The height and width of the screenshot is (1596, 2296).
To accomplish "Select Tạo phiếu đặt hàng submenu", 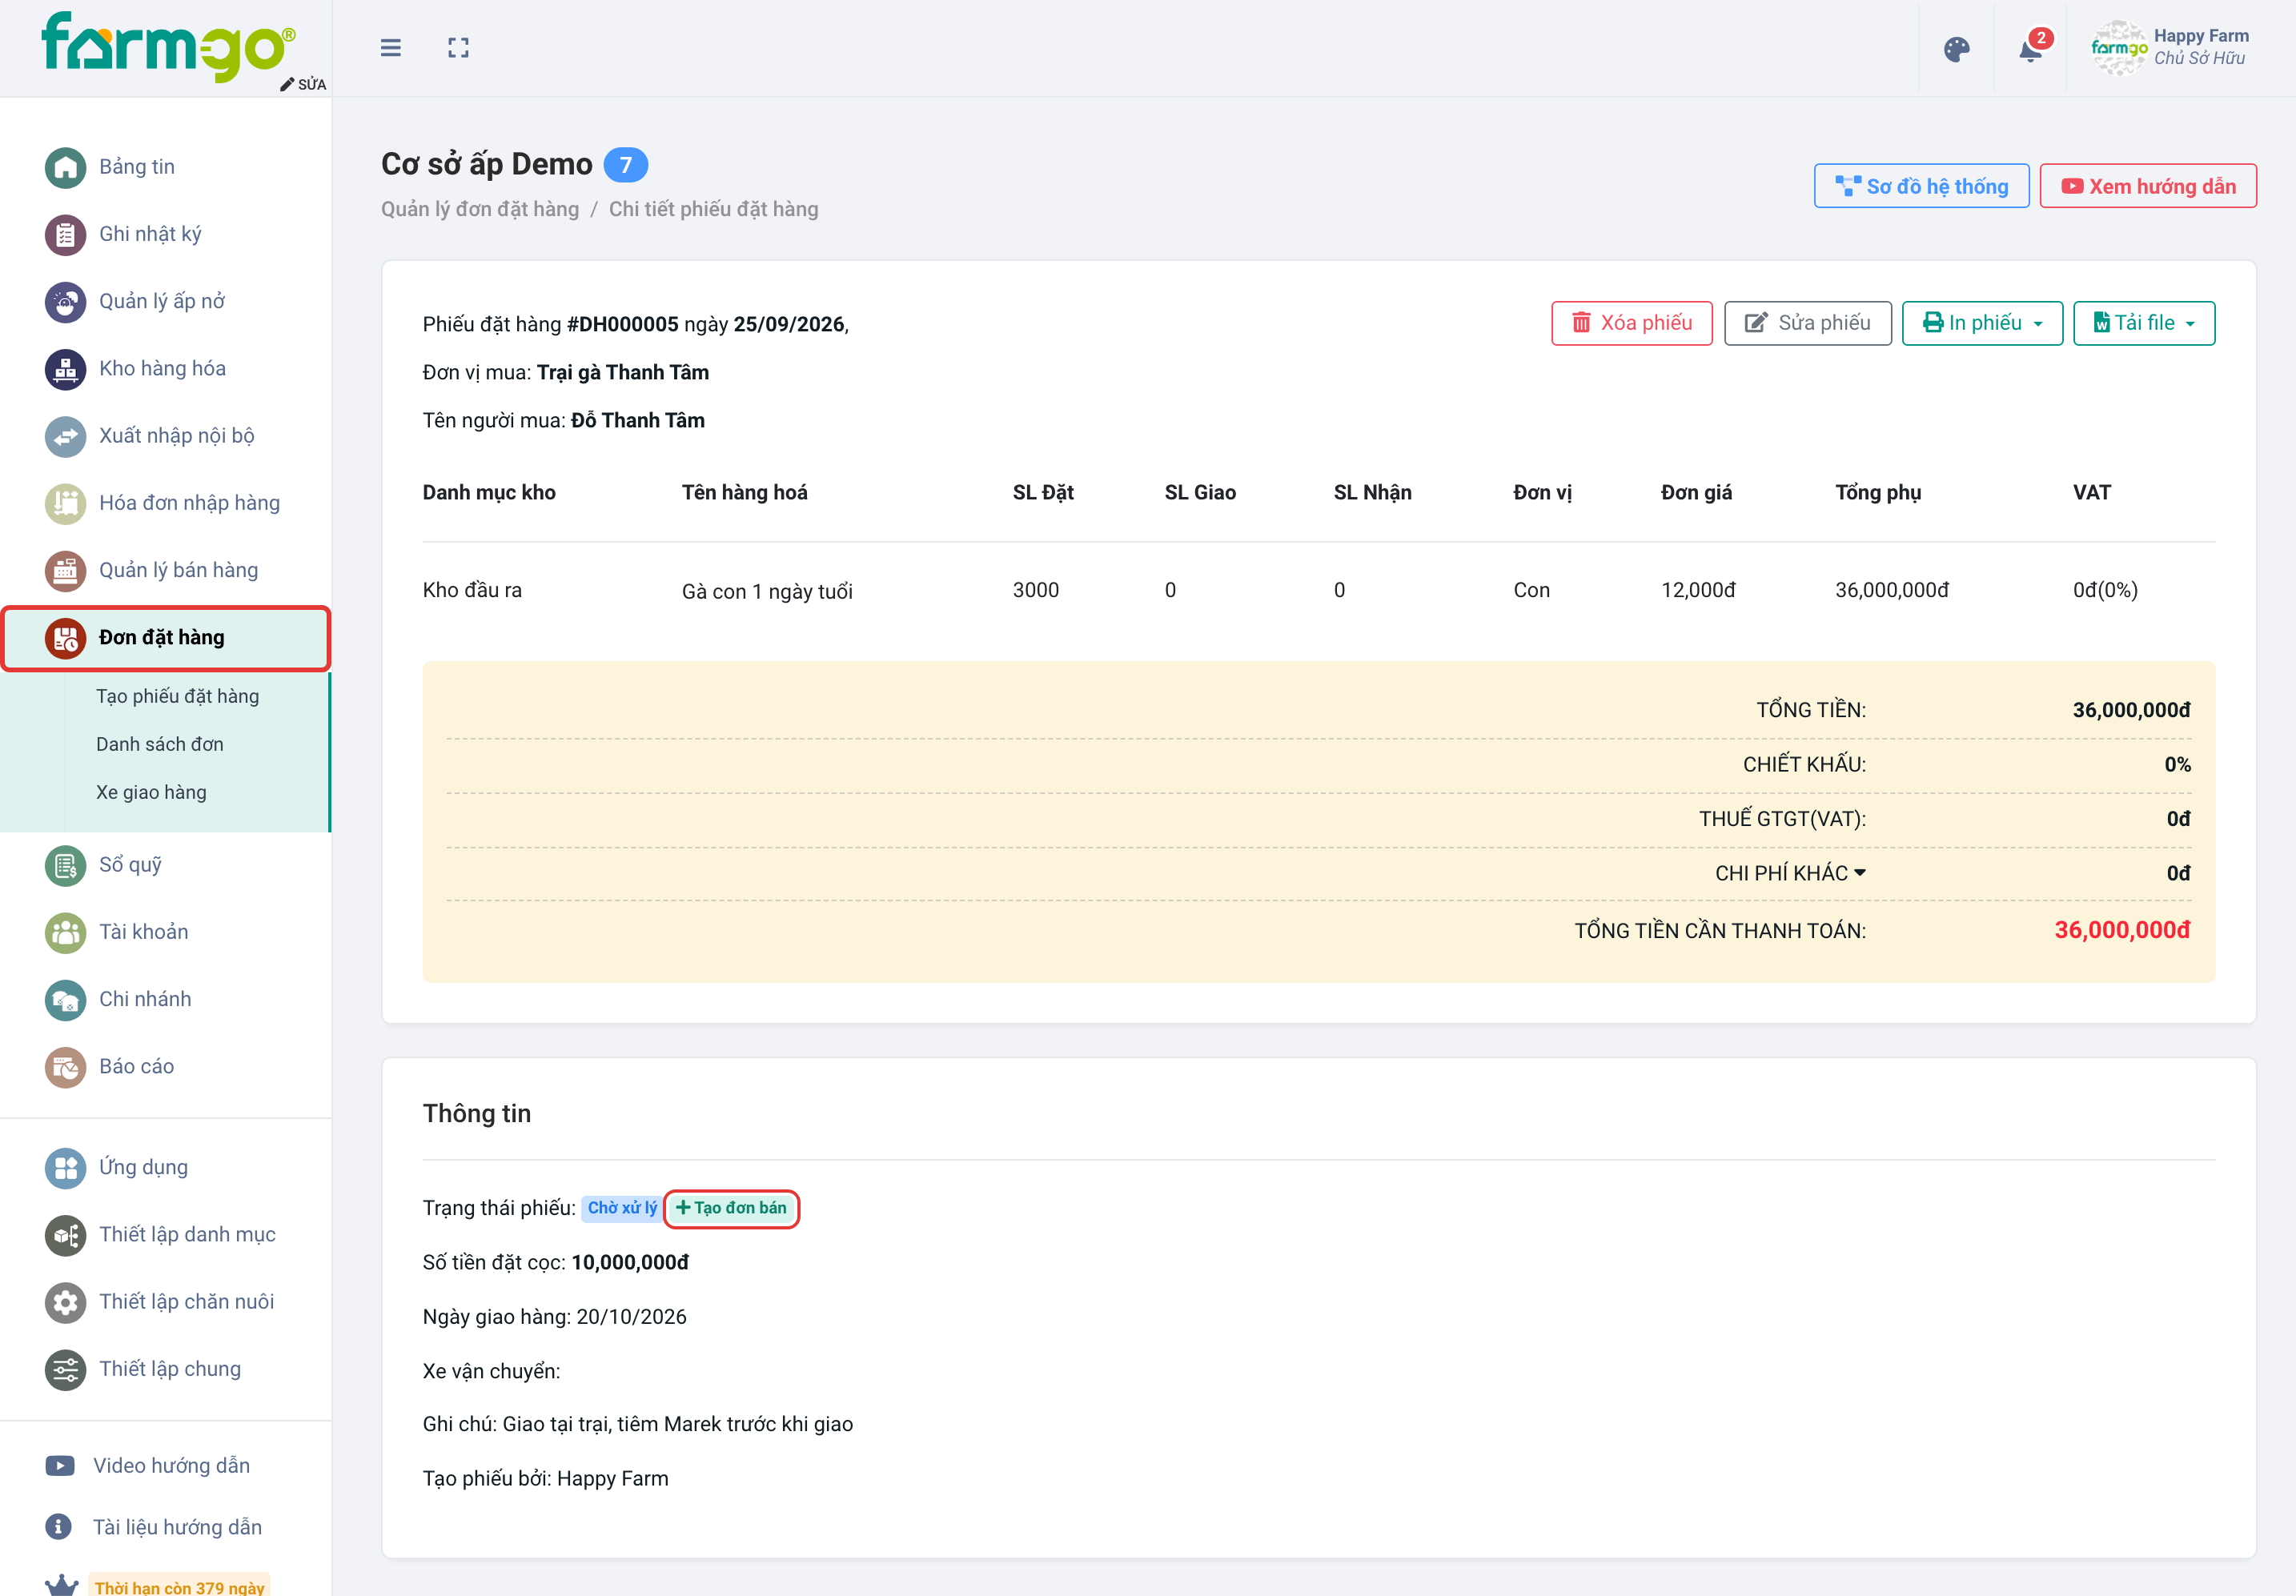I will pyautogui.click(x=177, y=696).
